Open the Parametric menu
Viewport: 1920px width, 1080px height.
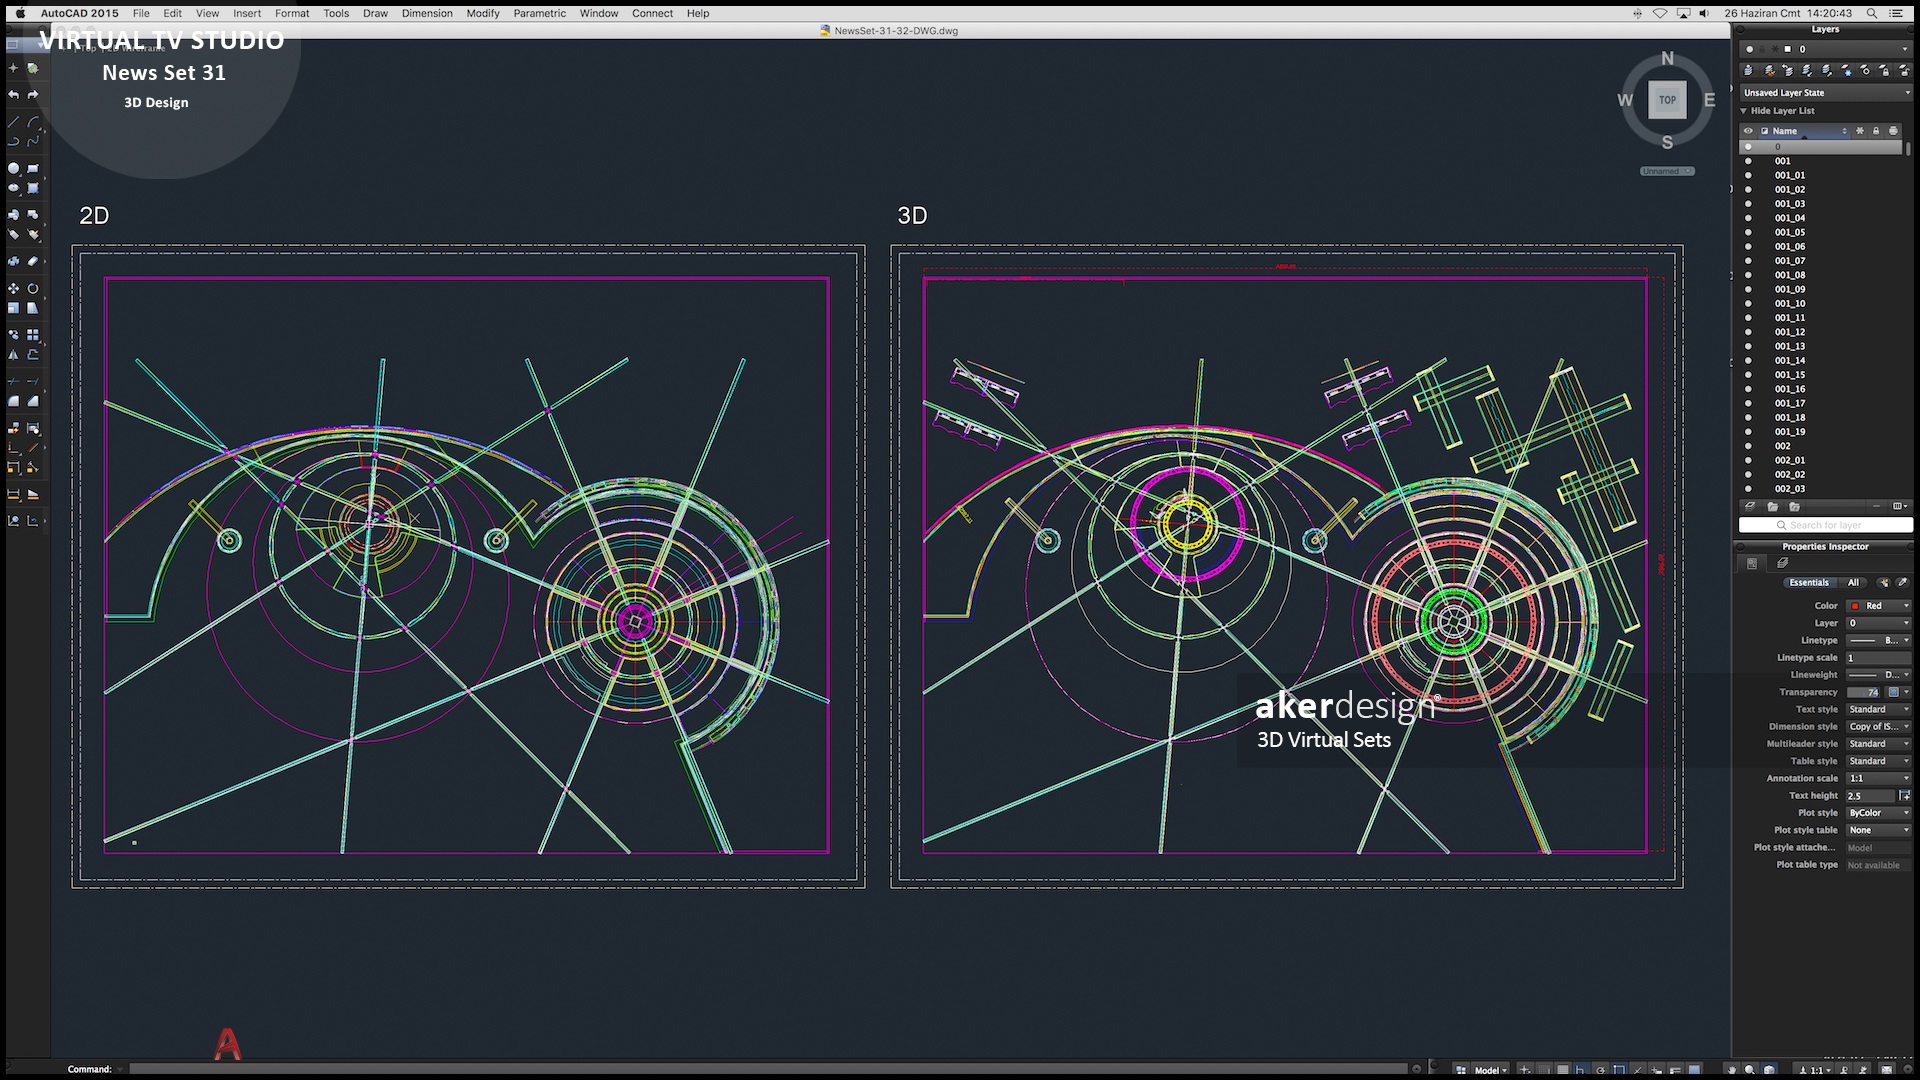pyautogui.click(x=539, y=13)
